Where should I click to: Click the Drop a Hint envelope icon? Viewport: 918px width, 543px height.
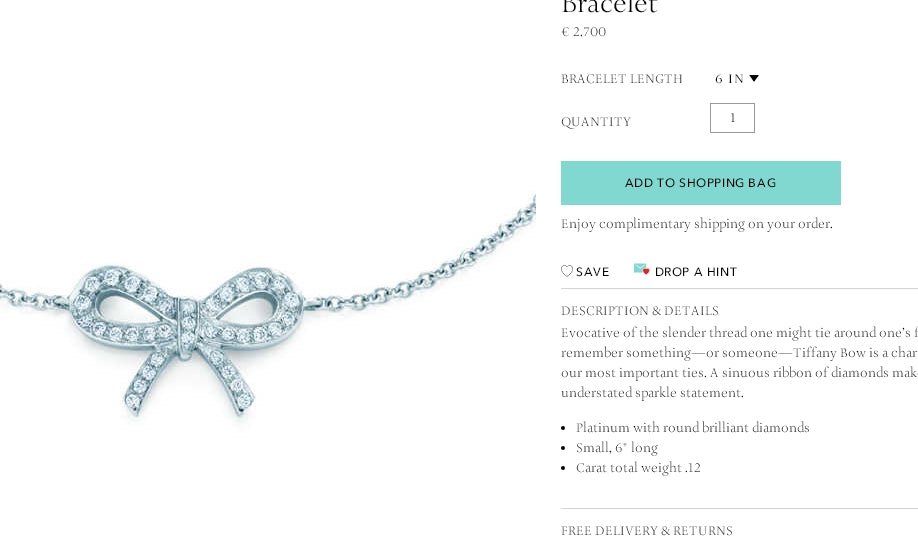pos(641,269)
